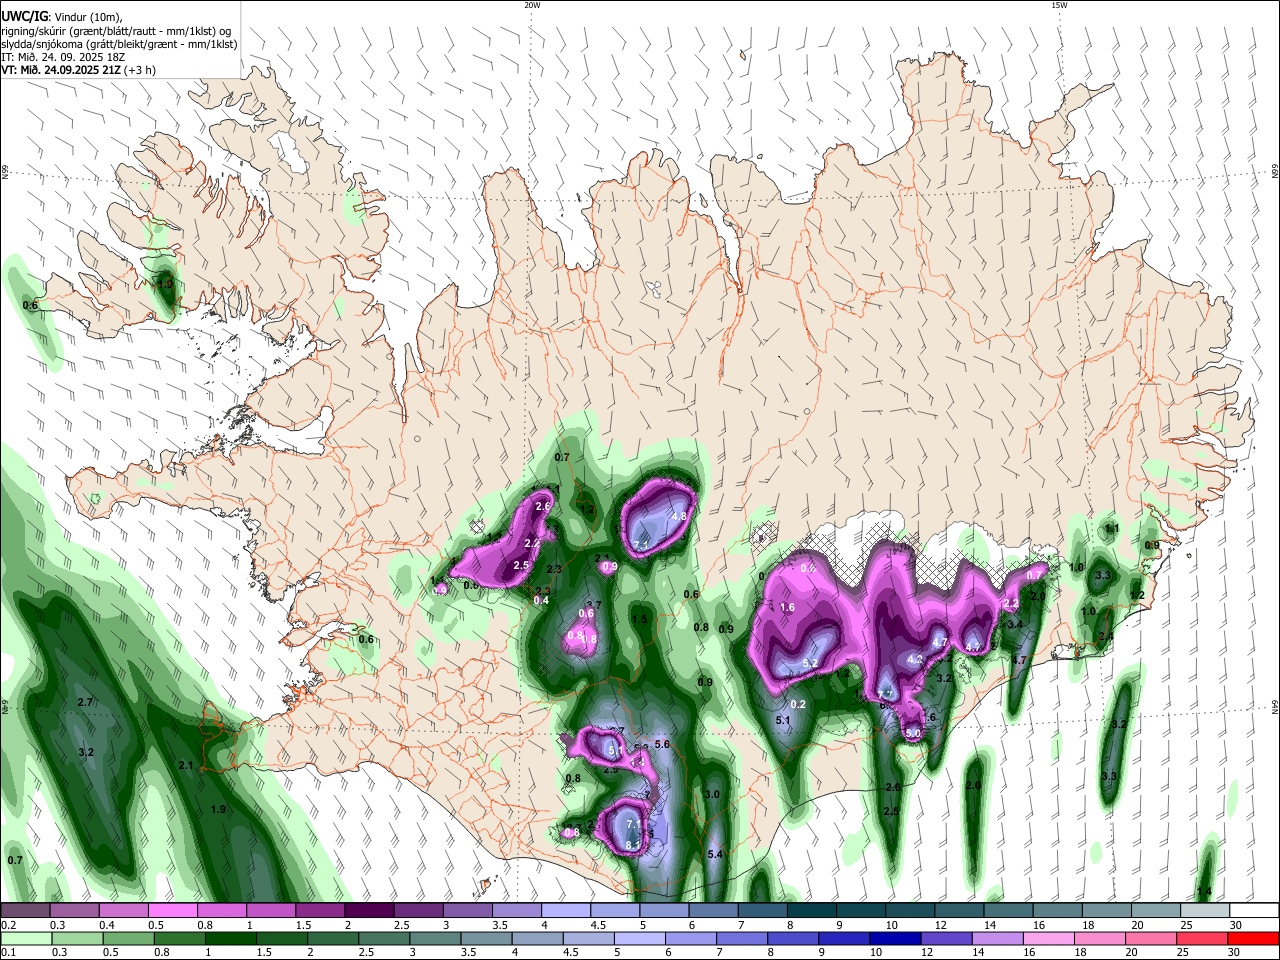Click the '5.0' precipitation value on the map
This screenshot has height=960, width=1280.
913,733
